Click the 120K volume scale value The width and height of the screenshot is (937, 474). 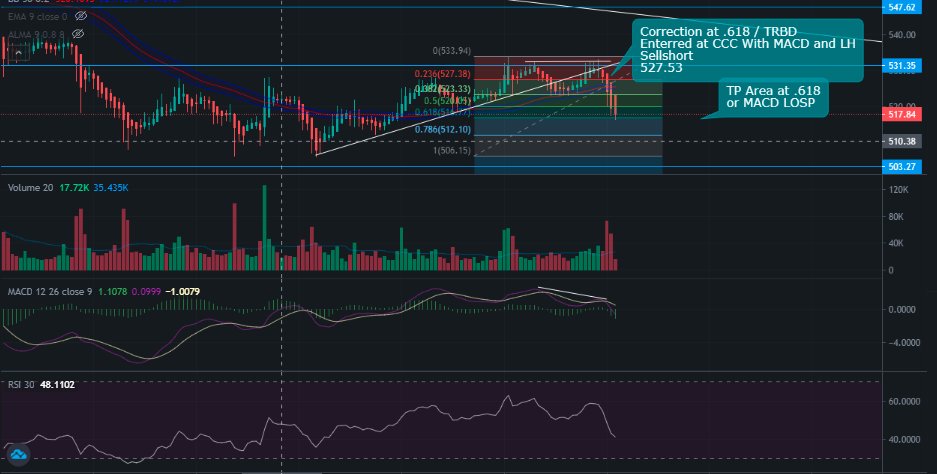[899, 189]
